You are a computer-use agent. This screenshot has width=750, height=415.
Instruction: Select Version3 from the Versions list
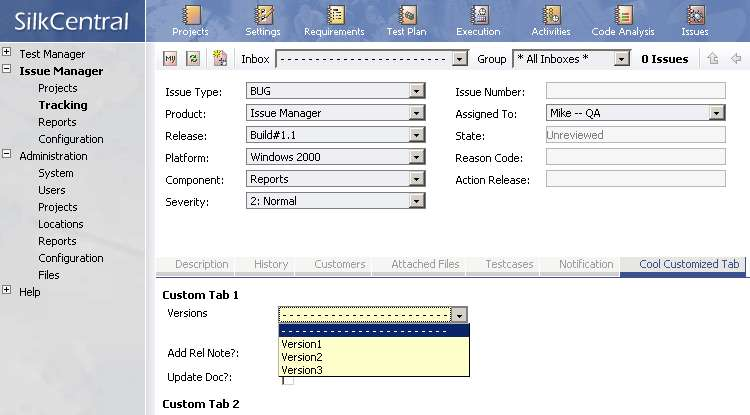click(x=374, y=370)
